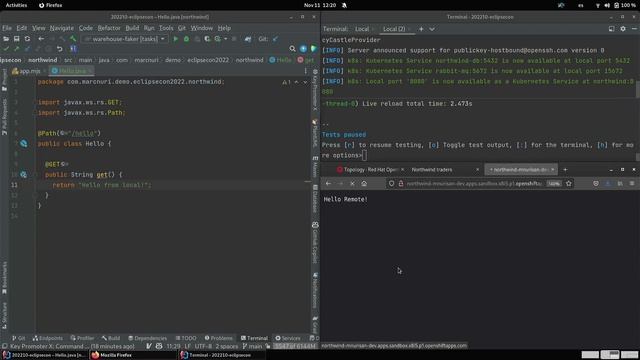Click the Save All disk icon

16,39
